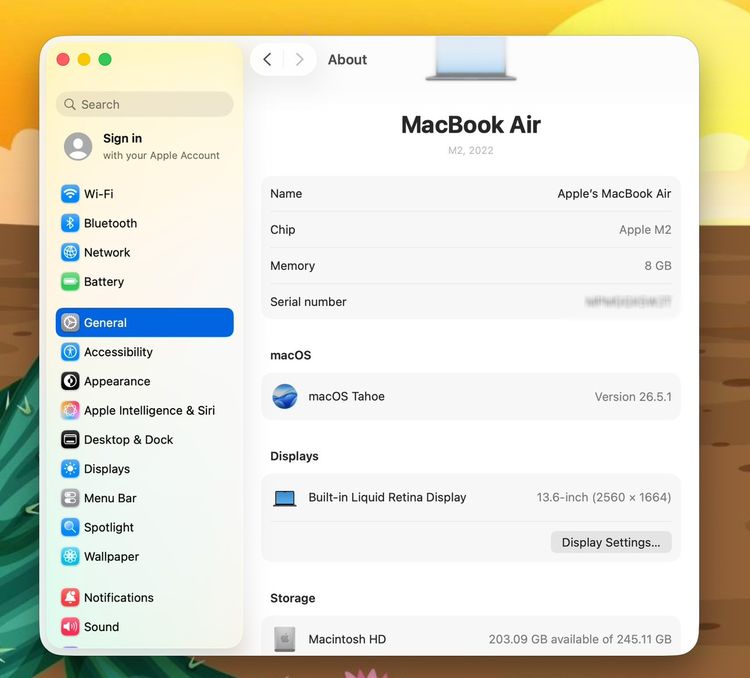This screenshot has height=678, width=750.
Task: Zoom window with green button
Action: click(105, 59)
